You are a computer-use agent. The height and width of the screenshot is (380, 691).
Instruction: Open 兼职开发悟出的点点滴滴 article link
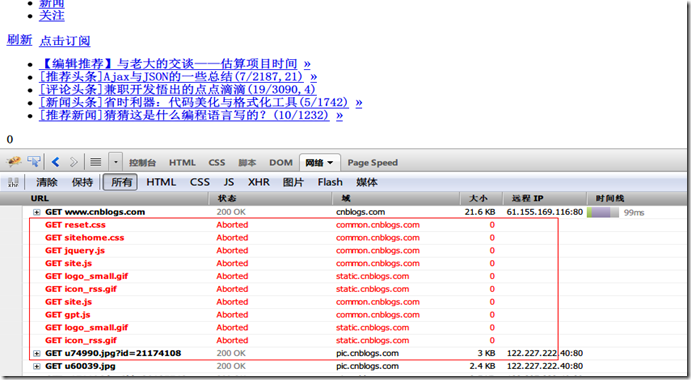[177, 89]
